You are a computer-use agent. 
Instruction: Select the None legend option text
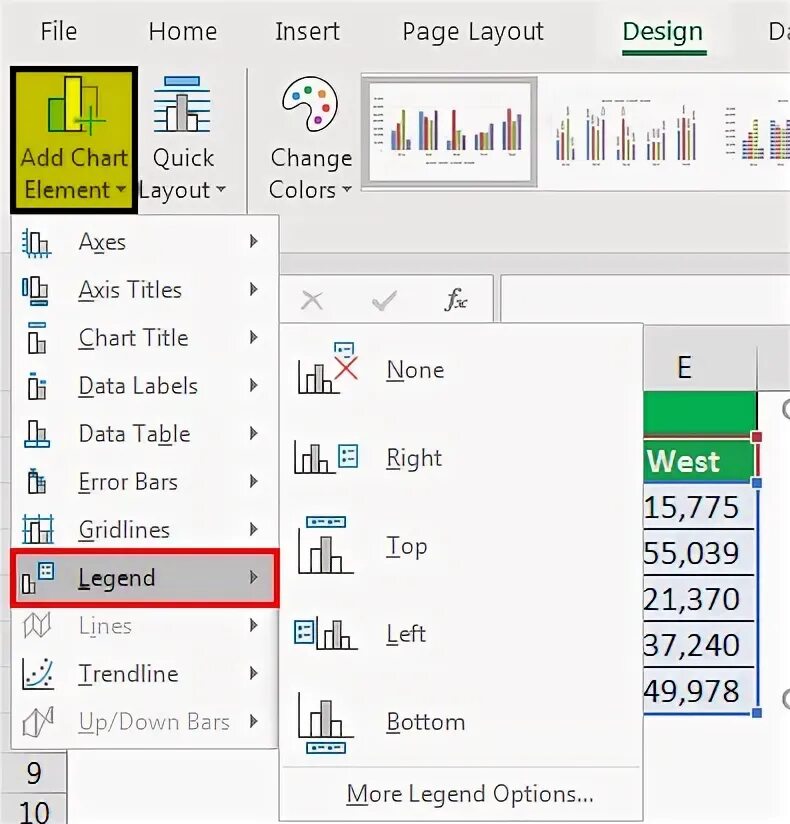point(415,370)
